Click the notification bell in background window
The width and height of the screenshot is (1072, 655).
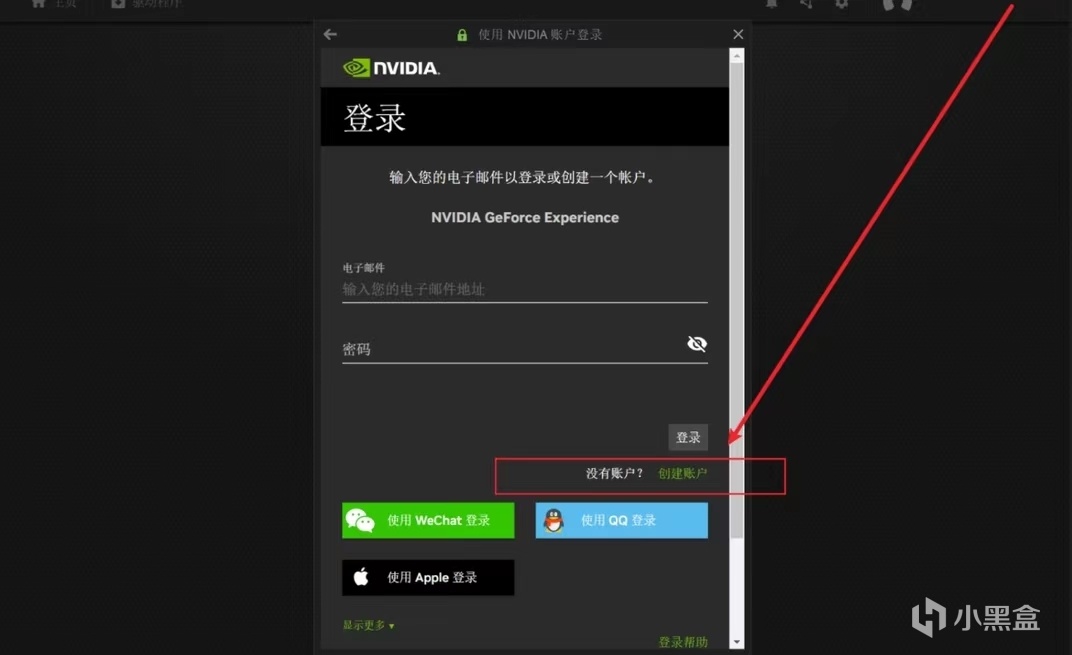tap(771, 4)
